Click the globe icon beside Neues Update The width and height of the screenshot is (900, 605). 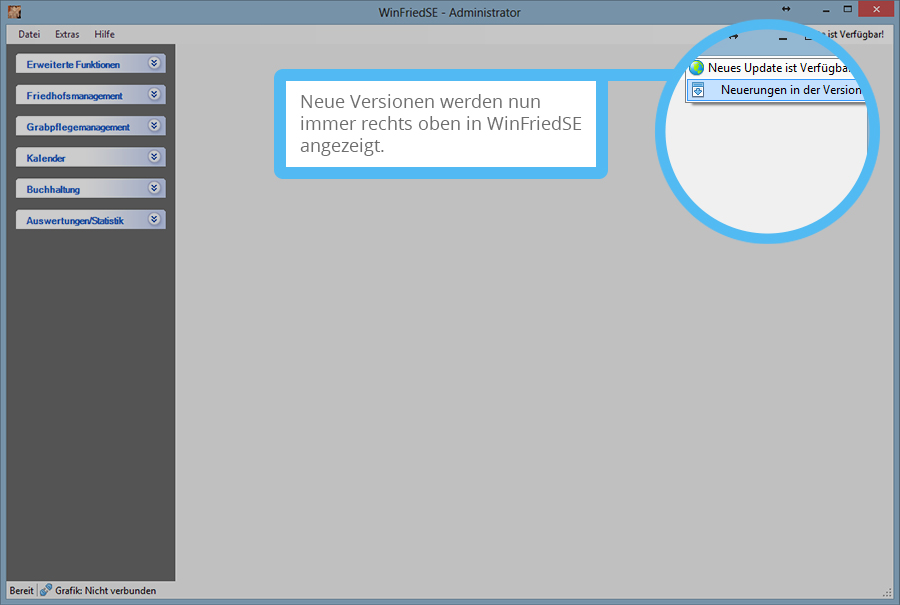[697, 68]
